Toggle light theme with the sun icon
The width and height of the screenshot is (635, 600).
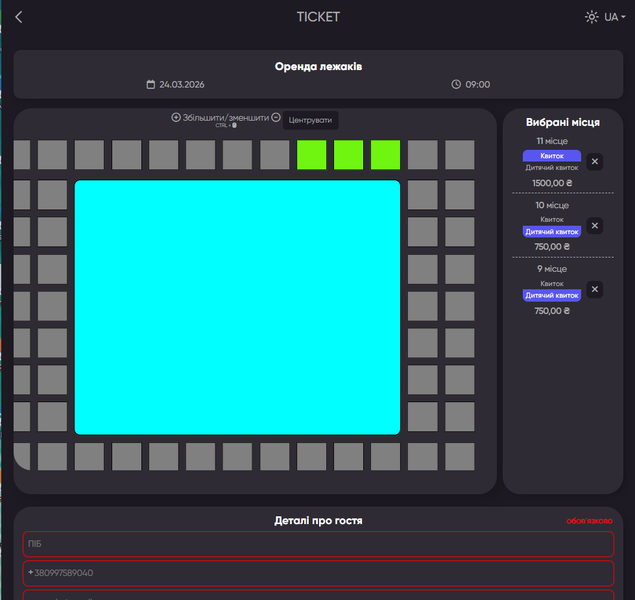click(x=592, y=17)
